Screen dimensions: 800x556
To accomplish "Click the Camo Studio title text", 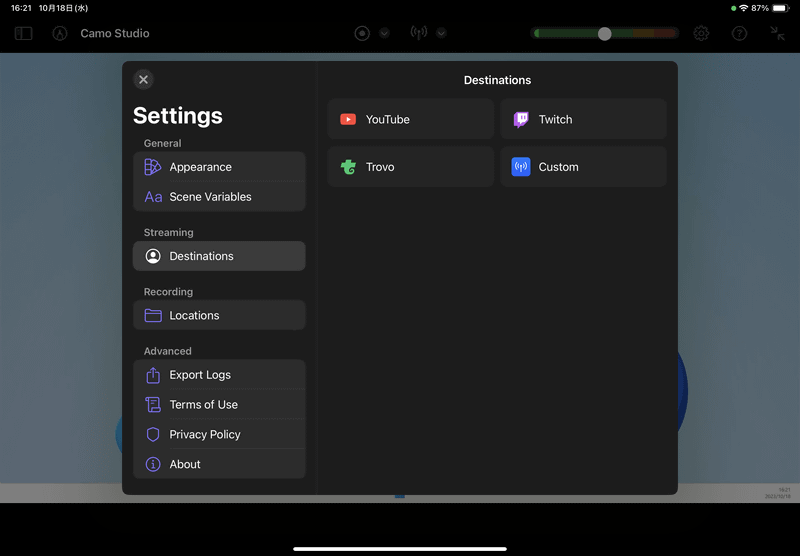I will [115, 33].
